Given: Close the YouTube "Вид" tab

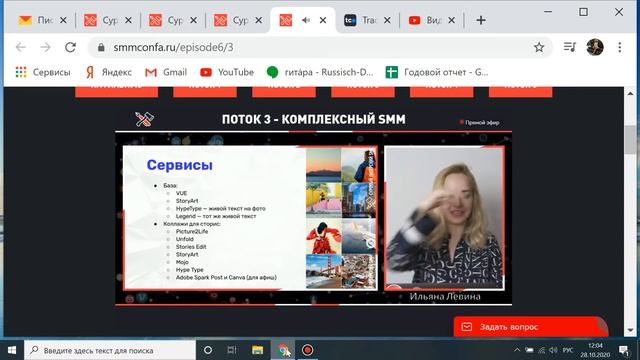Looking at the screenshot, I should click(451, 20).
